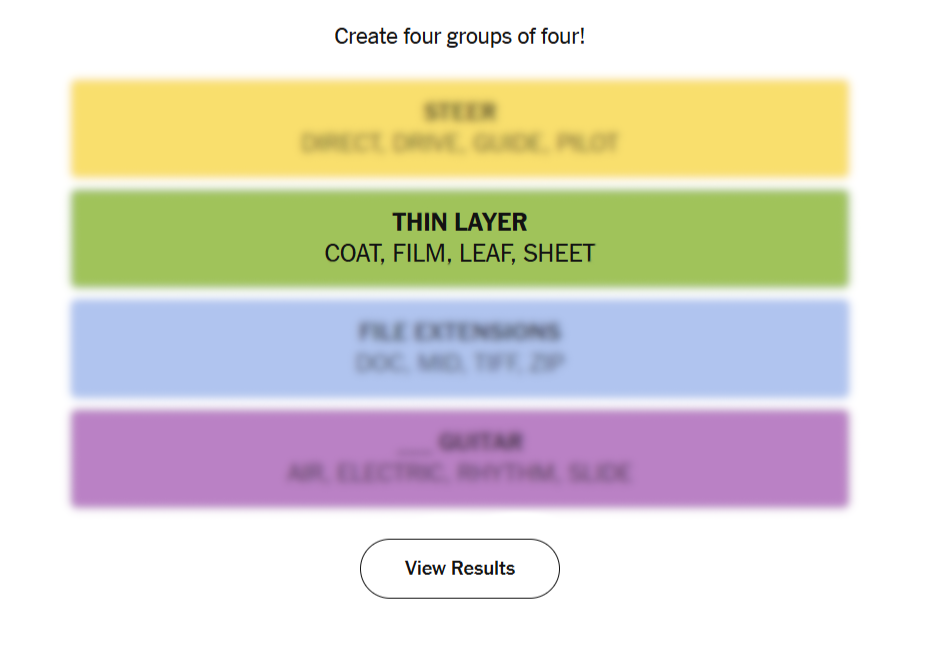The image size is (939, 665).
Task: Click empty left area of yellow card
Action: (150, 128)
